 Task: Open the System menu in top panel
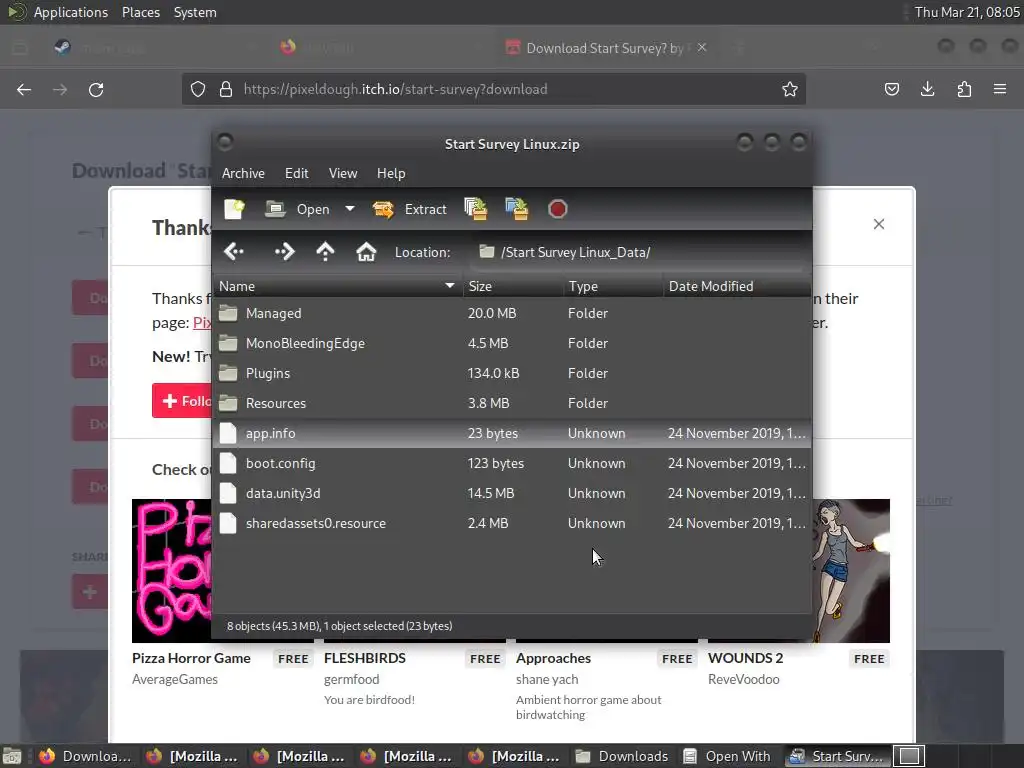click(x=195, y=12)
